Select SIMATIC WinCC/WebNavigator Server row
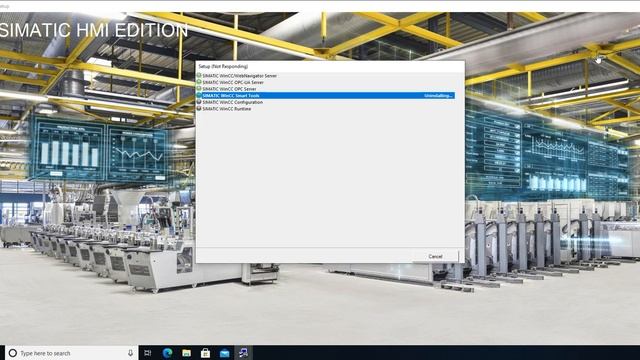640x360 pixels. pos(326,76)
